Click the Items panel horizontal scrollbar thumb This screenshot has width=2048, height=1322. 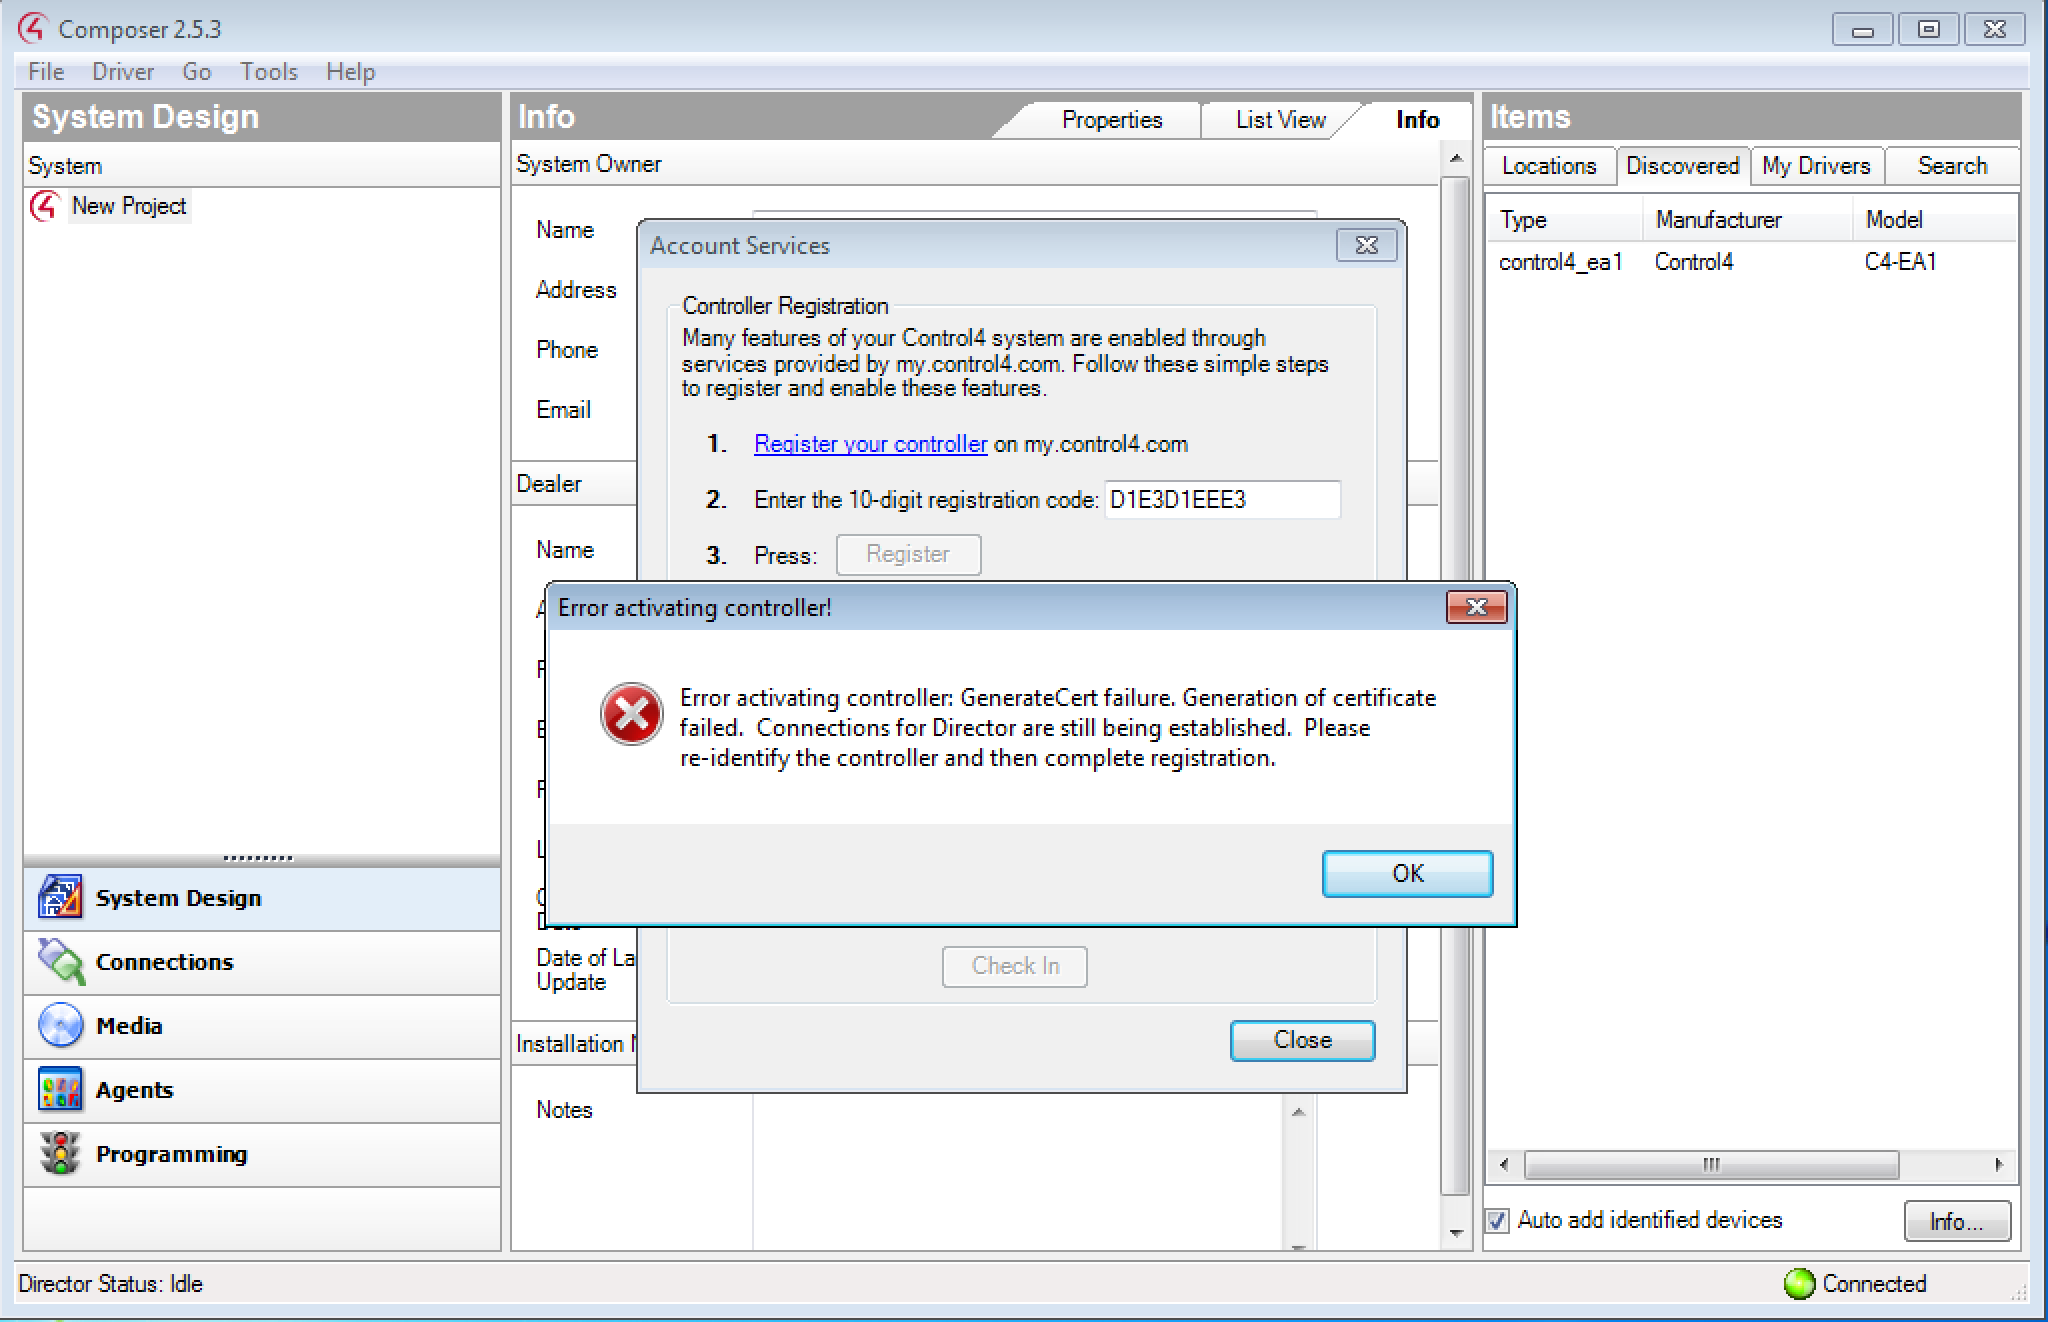click(1711, 1165)
